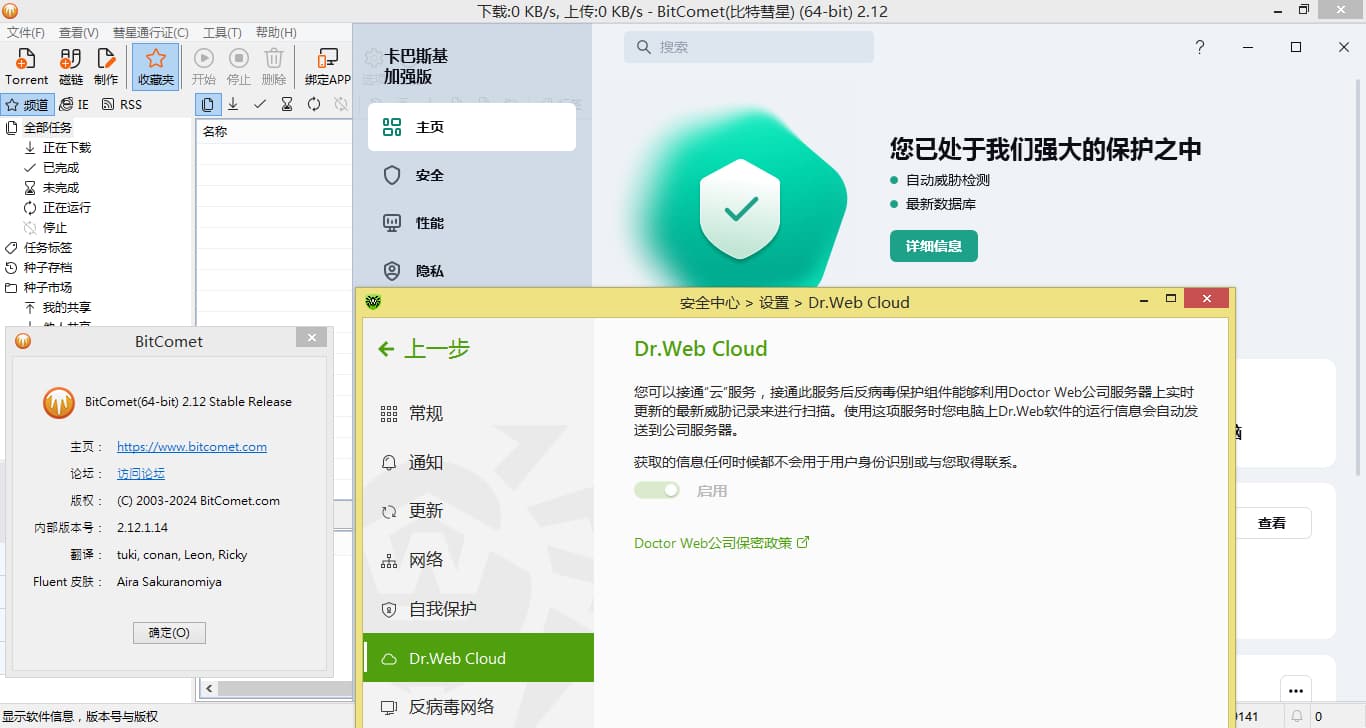Screen dimensions: 1366x728
Task: Select the checkmark completed filter icon above task list
Action: pos(260,104)
